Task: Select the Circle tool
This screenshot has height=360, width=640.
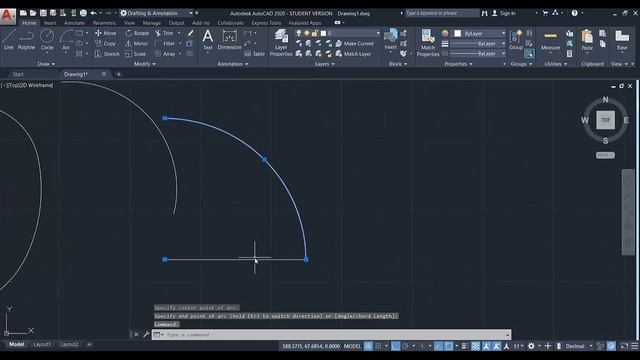Action: coord(47,39)
